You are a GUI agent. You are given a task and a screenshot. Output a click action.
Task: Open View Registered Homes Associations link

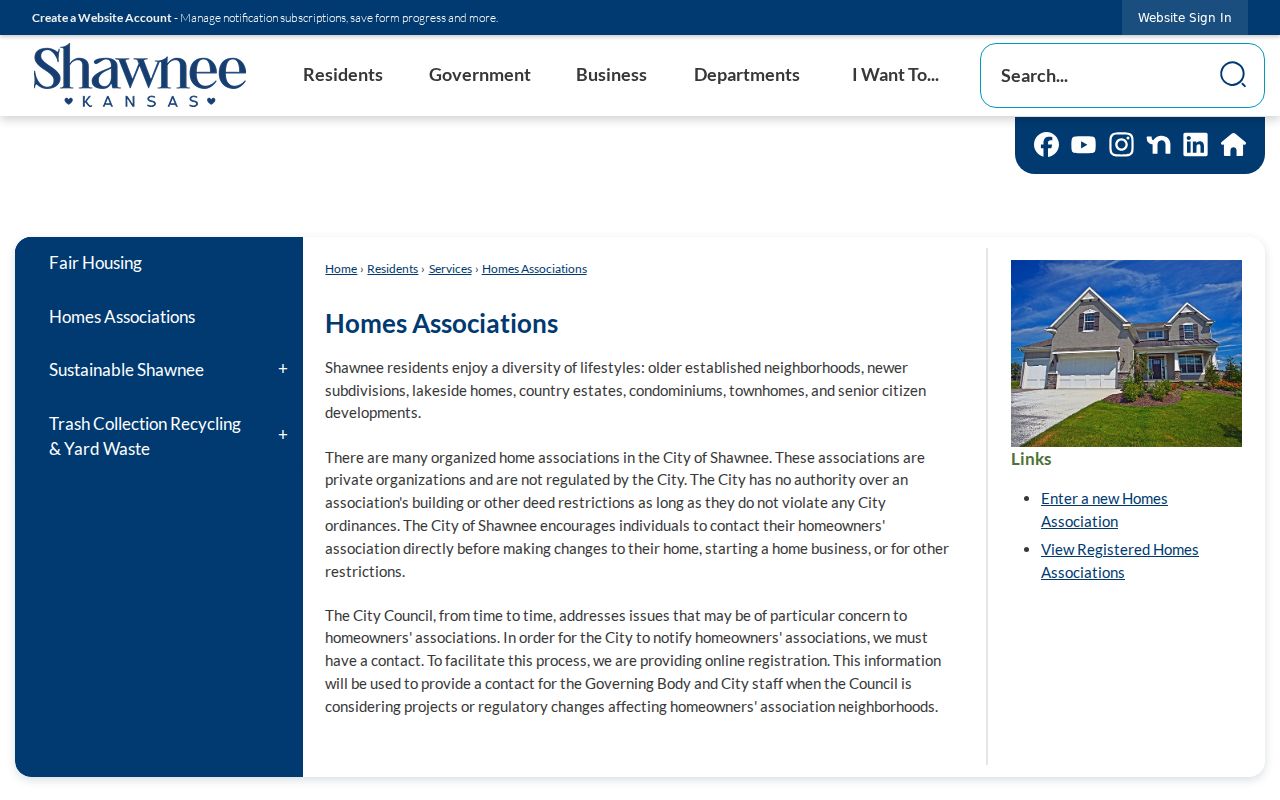1119,561
